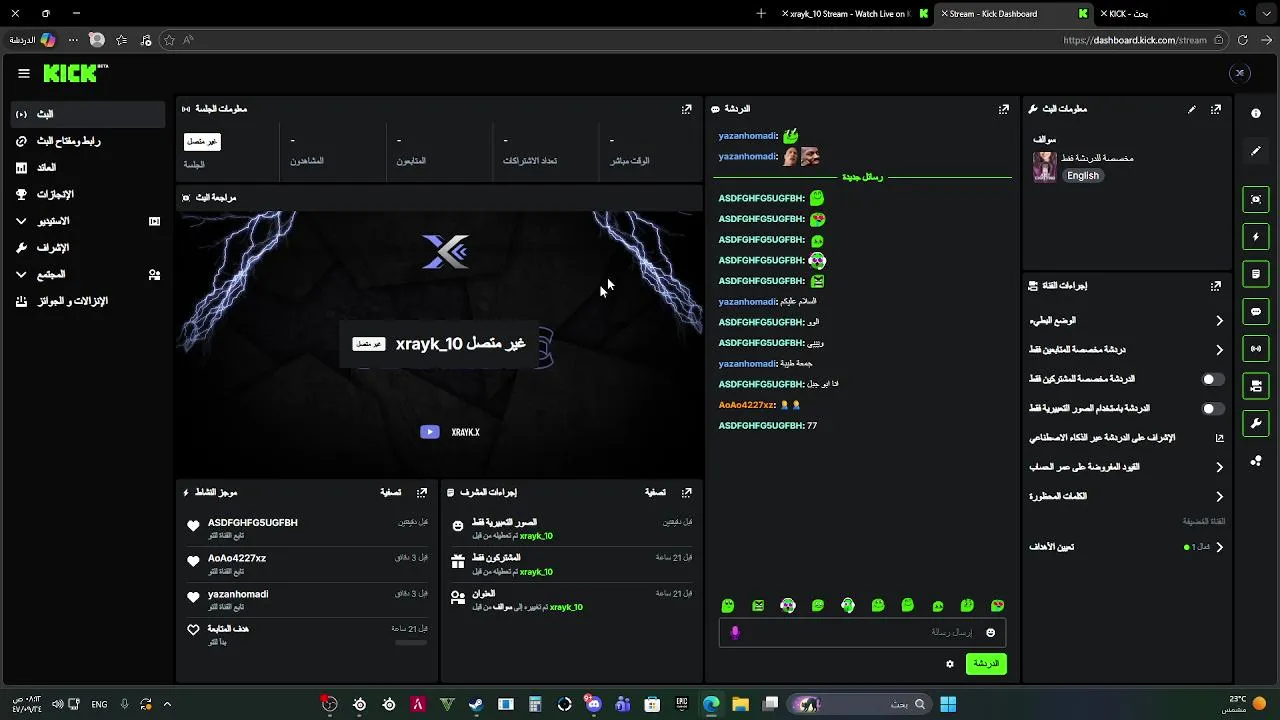Screen dimensions: 1280x720
Task: Open Windows Start menu on taskbar
Action: click(948, 704)
